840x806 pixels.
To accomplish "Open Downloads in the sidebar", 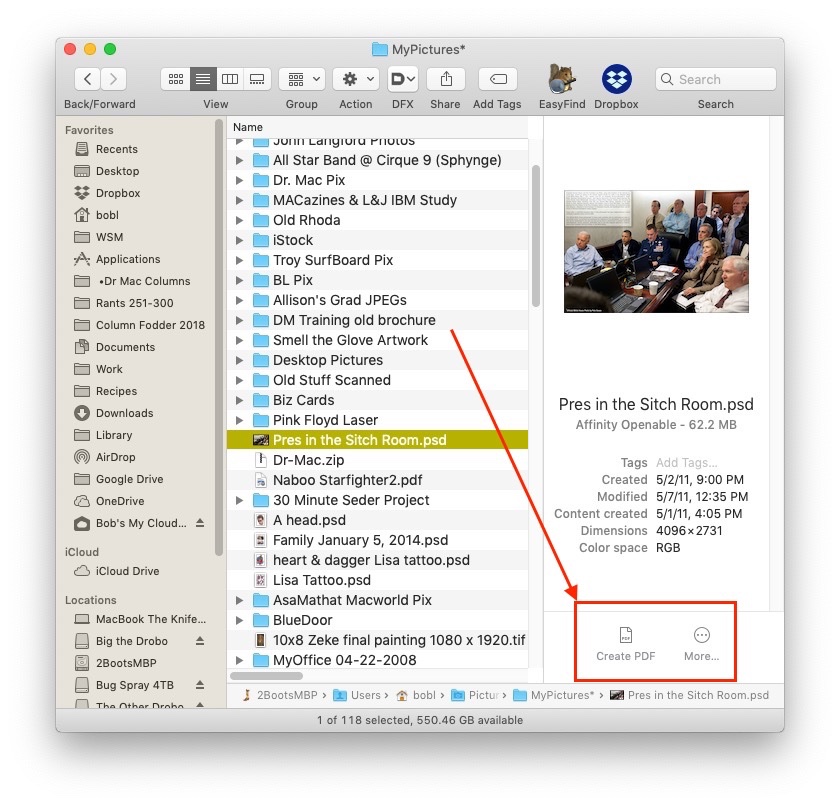I will (x=124, y=413).
